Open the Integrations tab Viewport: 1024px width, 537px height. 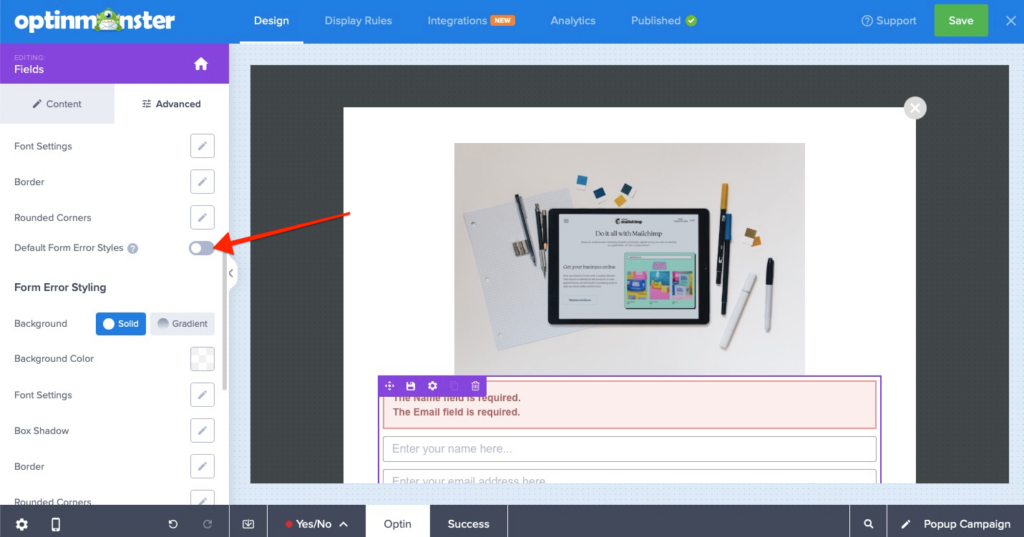[471, 21]
